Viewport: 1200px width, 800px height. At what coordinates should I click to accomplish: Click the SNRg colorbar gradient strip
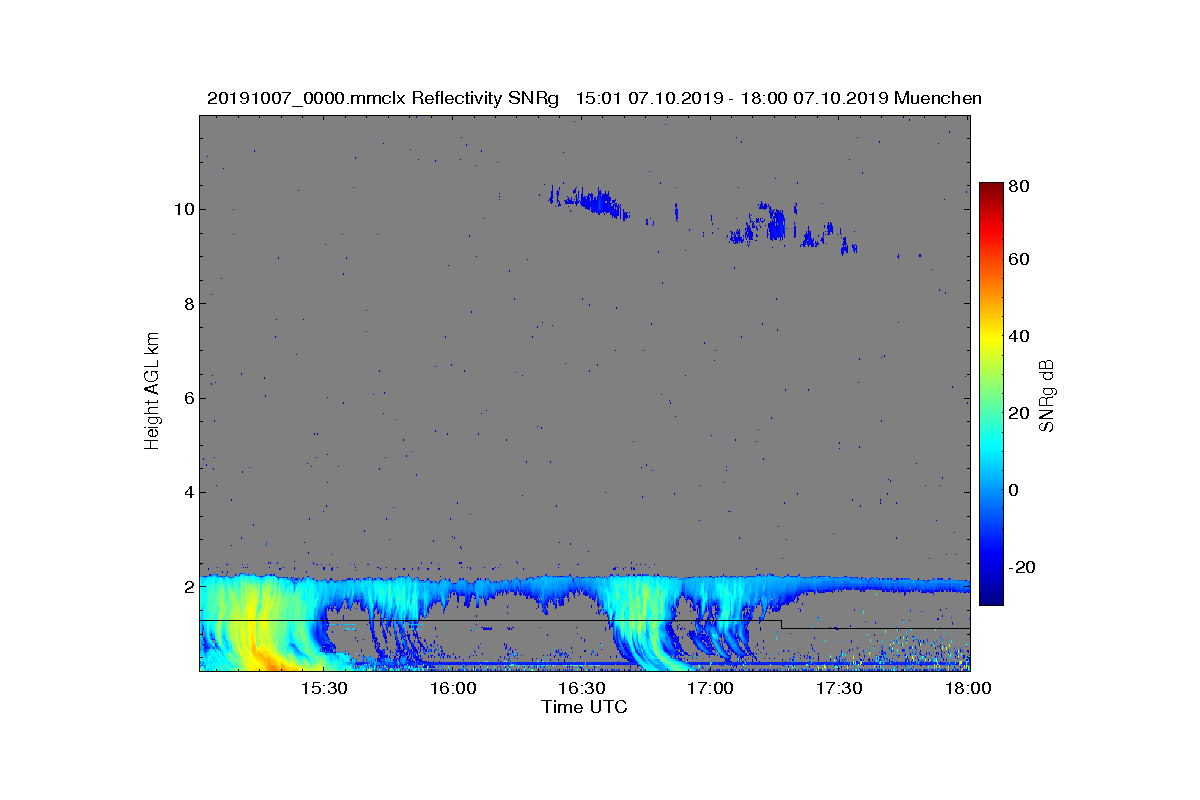(x=990, y=394)
